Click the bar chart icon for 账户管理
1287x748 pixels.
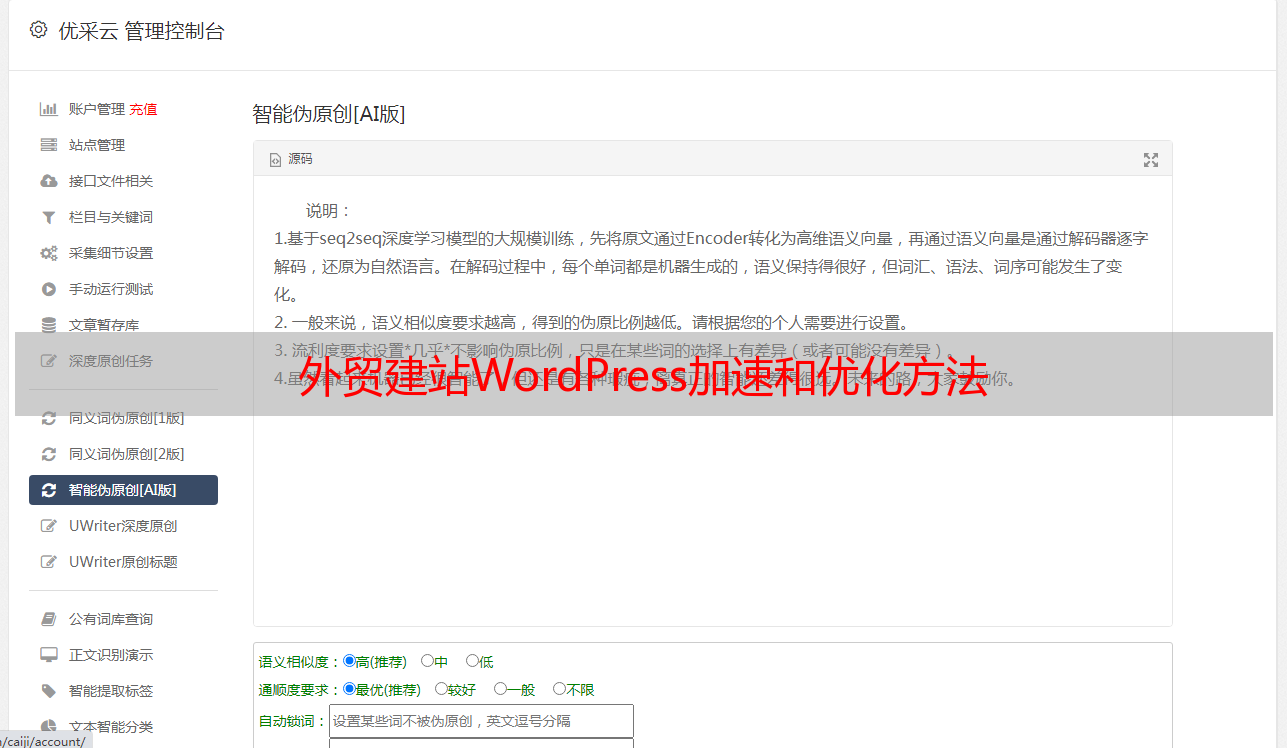(48, 109)
